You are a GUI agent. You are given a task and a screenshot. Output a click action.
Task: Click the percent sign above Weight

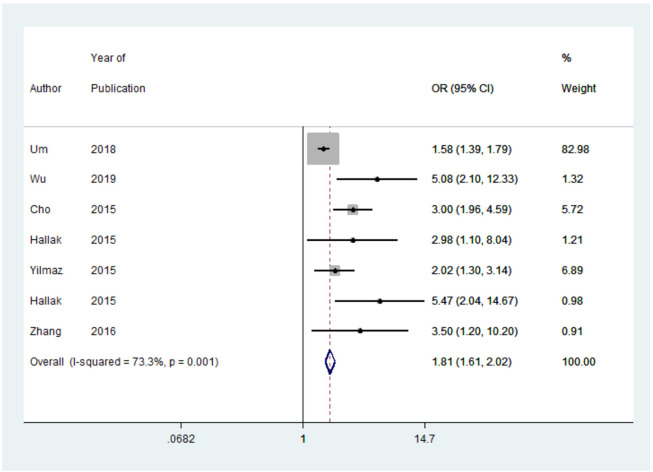[x=566, y=58]
